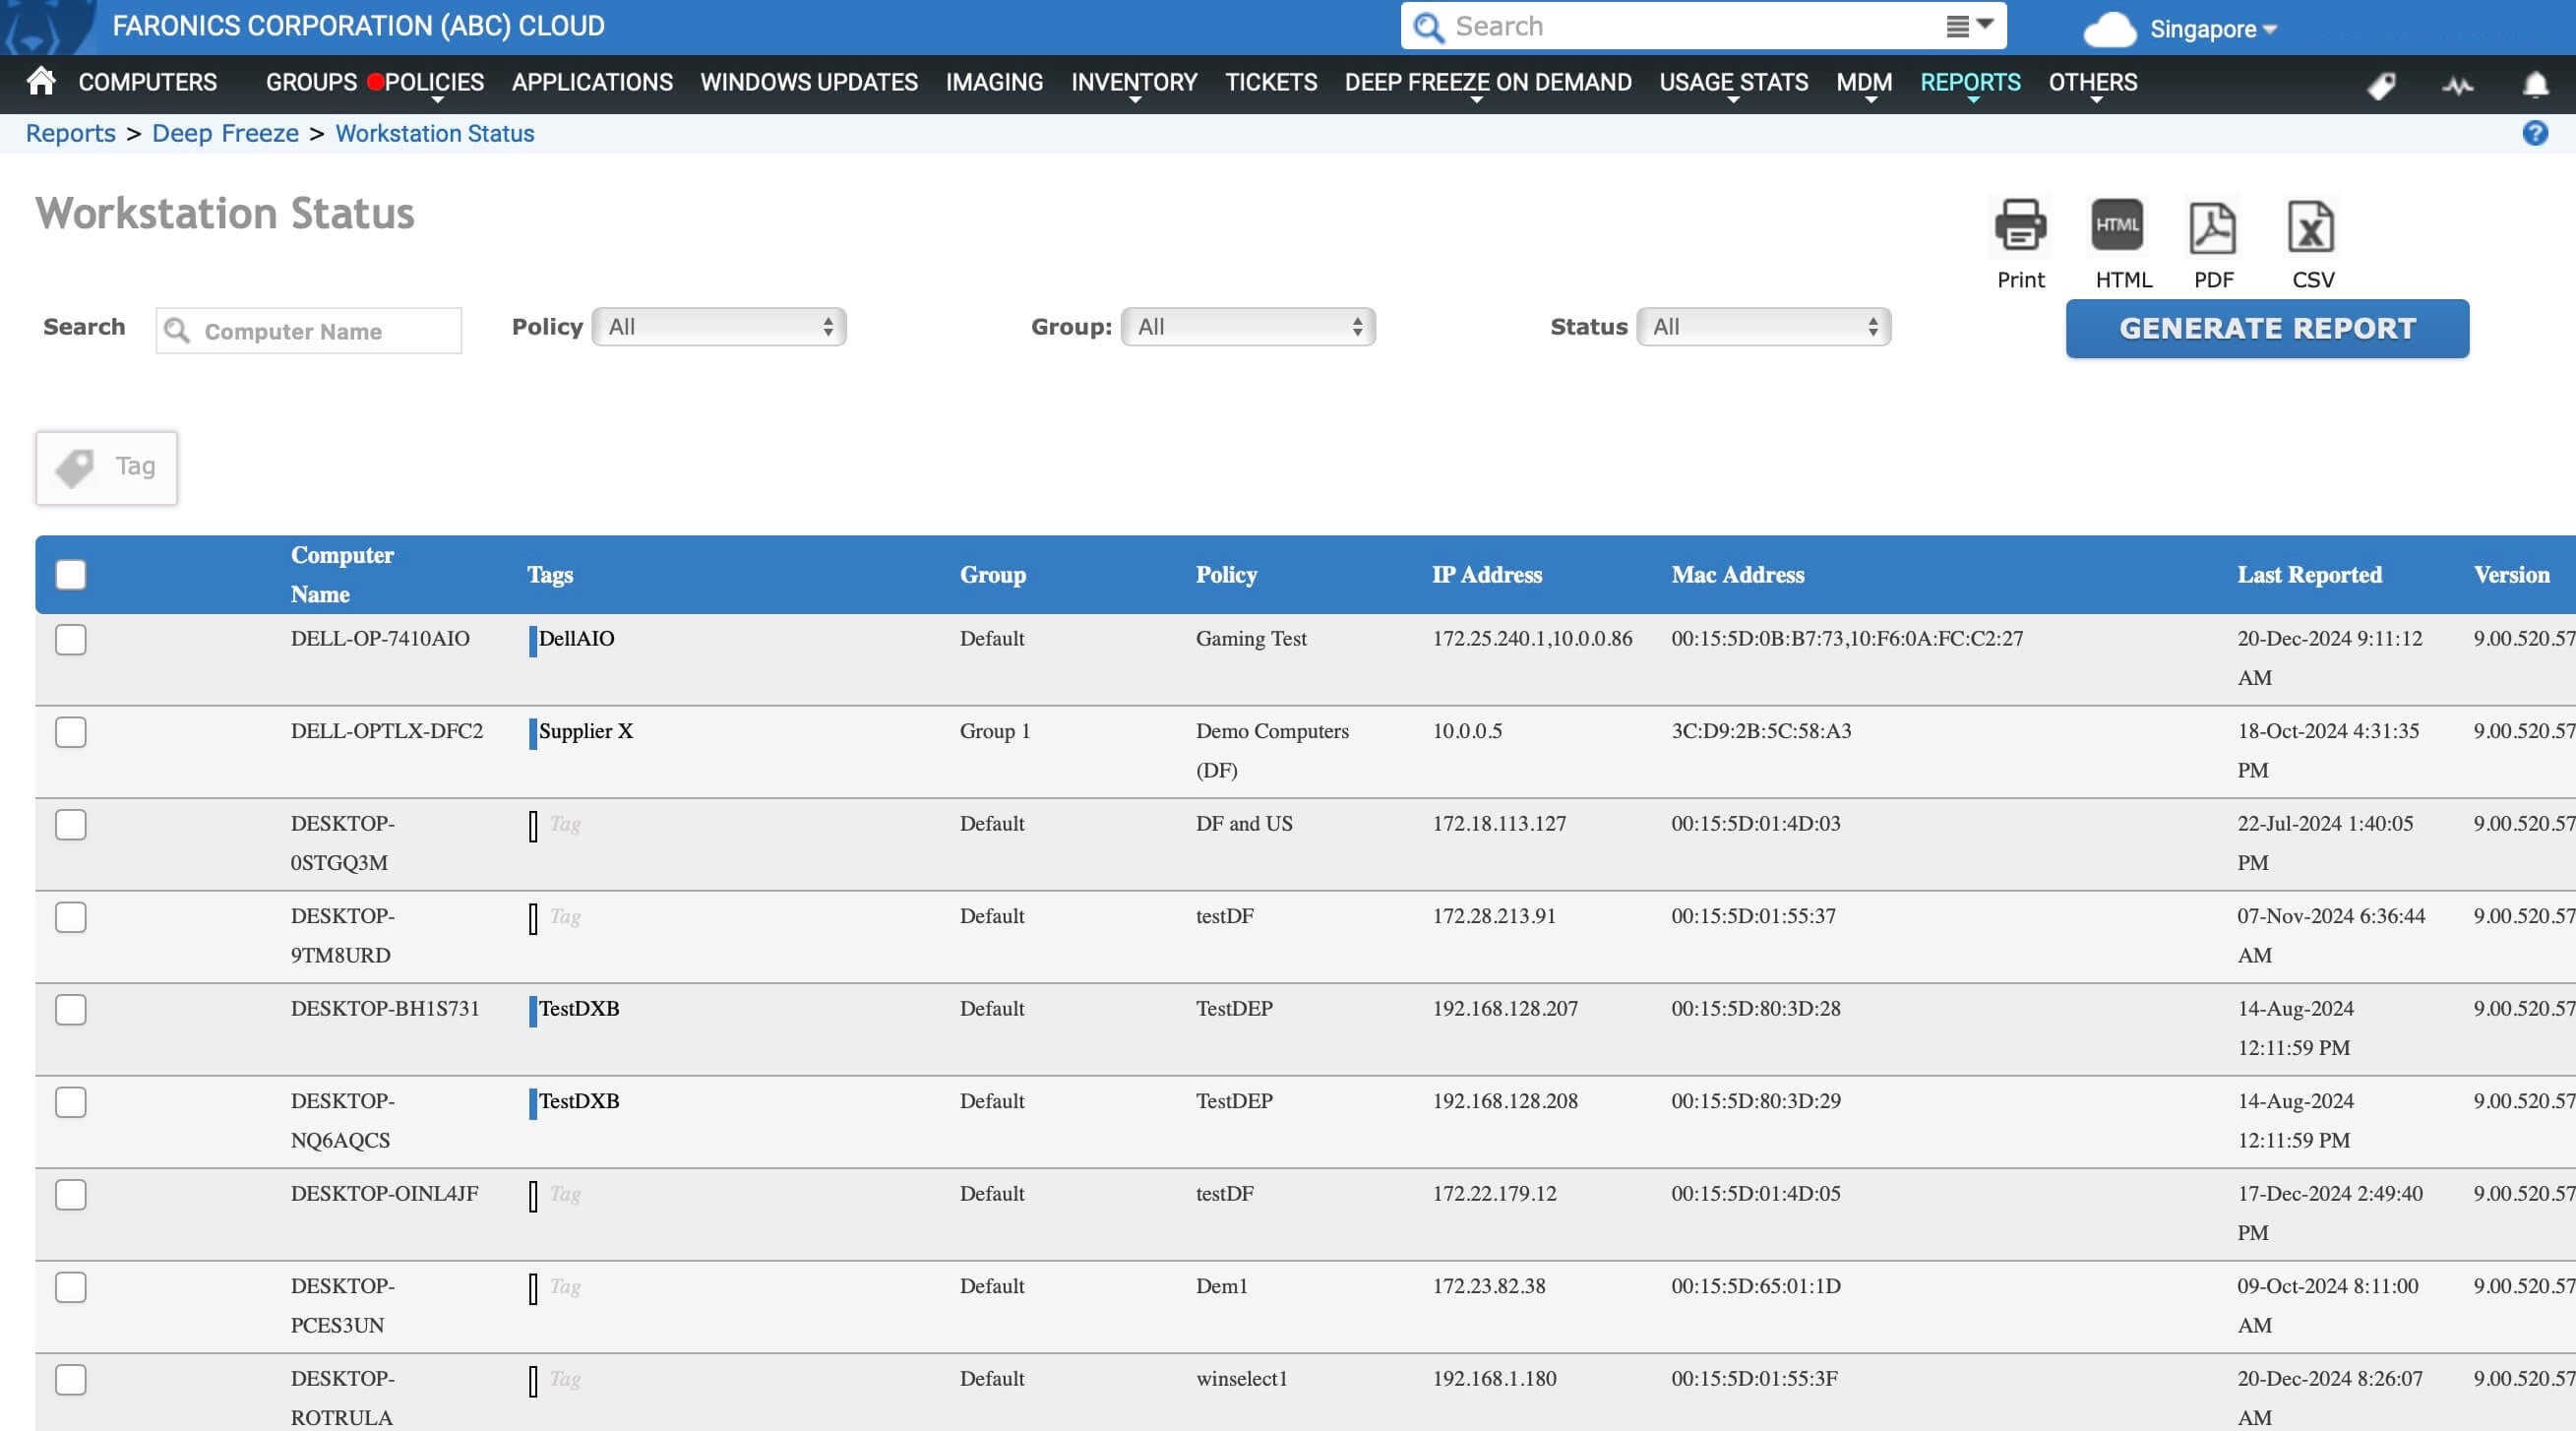Select the DESKTOP-0STGQ3M row checkbox
The width and height of the screenshot is (2576, 1431).
click(71, 825)
